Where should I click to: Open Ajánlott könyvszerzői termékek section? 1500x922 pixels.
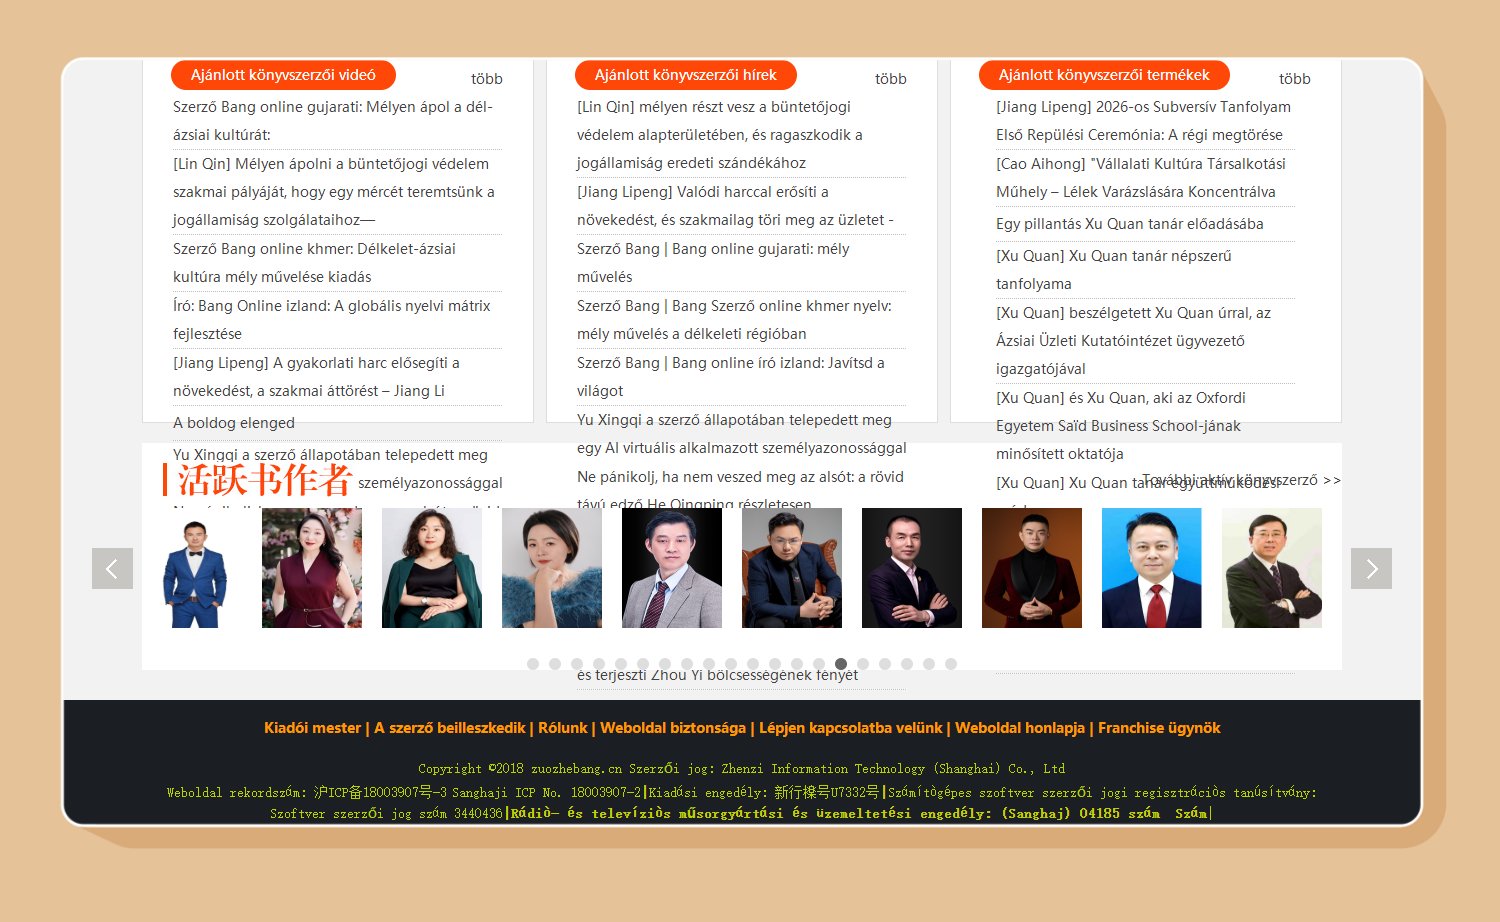coord(1103,75)
